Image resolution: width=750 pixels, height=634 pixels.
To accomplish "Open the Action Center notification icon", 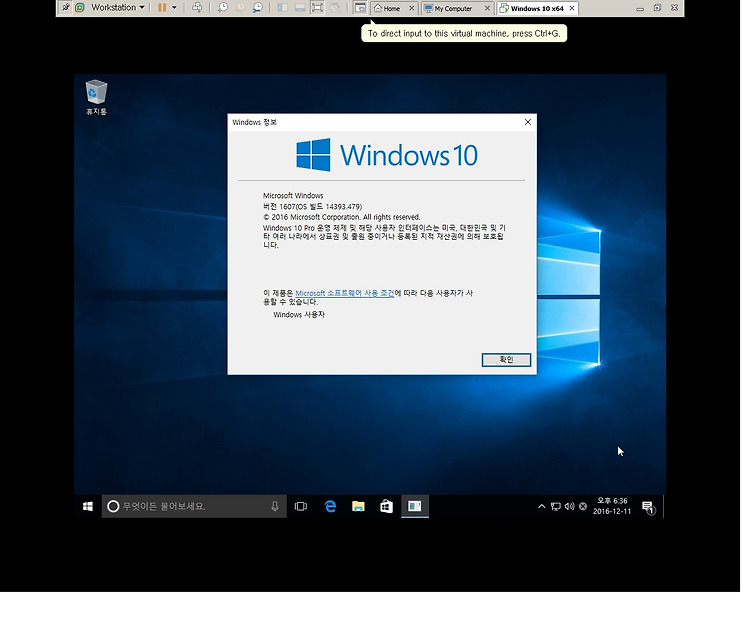I will coord(648,507).
